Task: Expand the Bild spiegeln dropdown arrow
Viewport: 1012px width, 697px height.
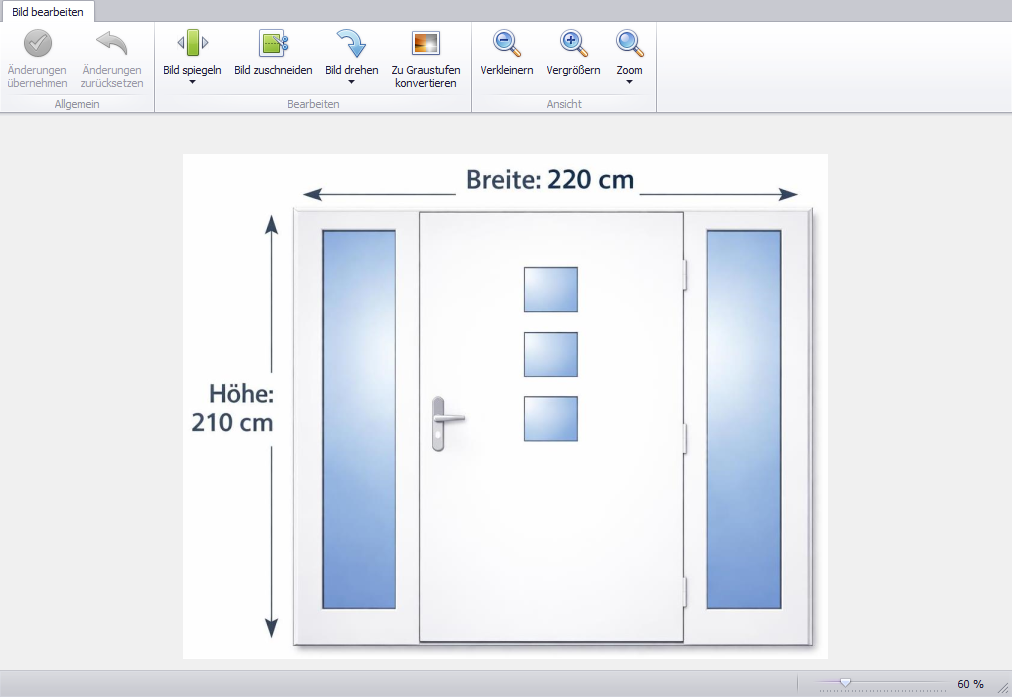Action: (192, 83)
